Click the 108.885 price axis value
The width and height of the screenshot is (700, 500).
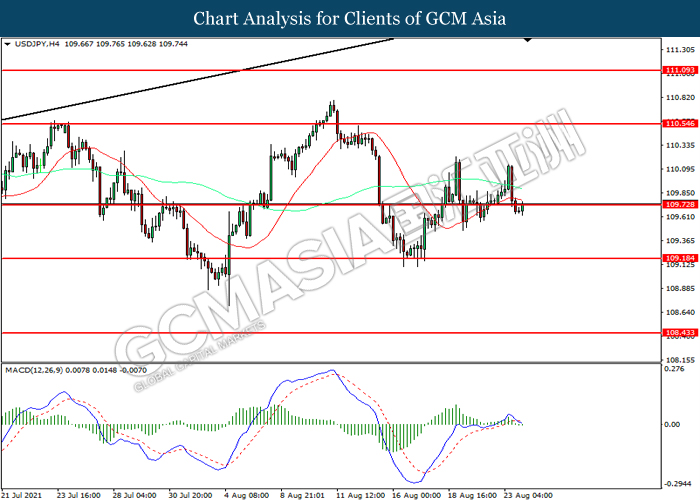680,288
